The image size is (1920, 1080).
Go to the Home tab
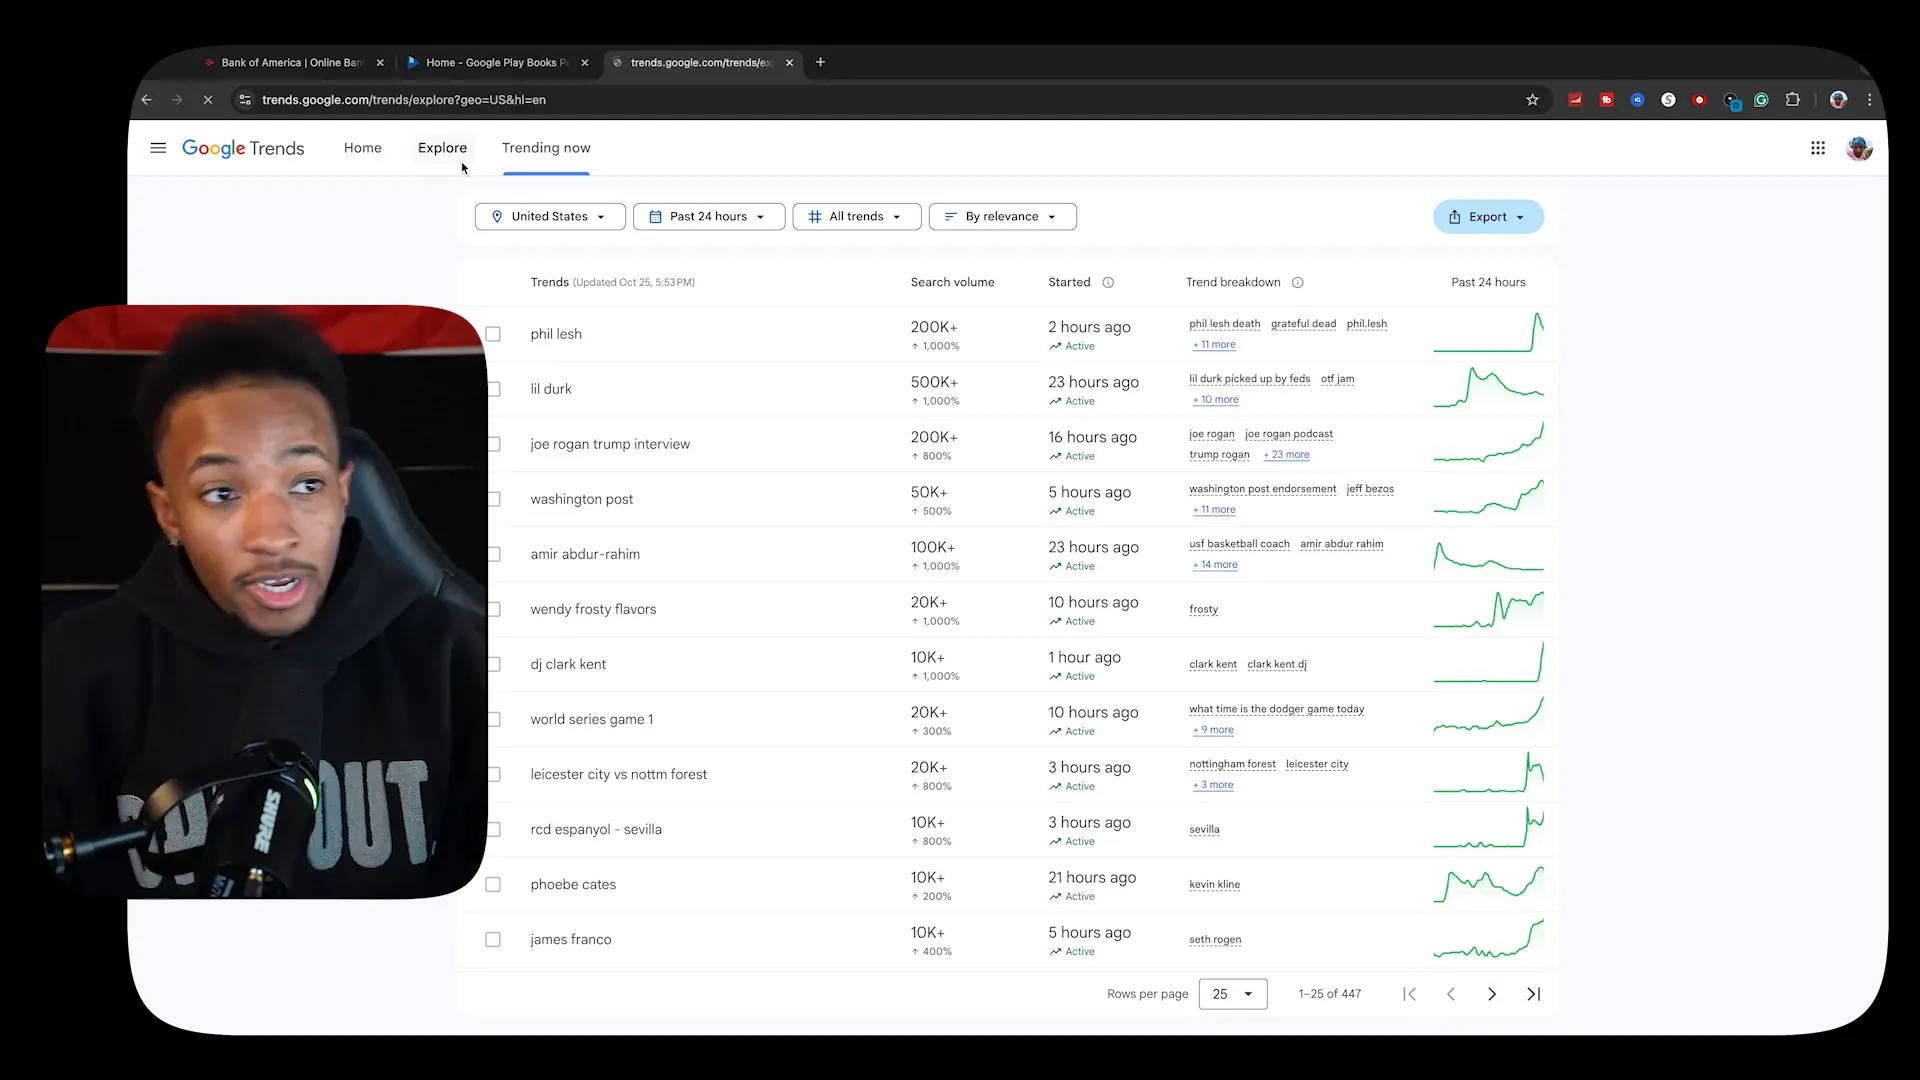click(x=363, y=148)
